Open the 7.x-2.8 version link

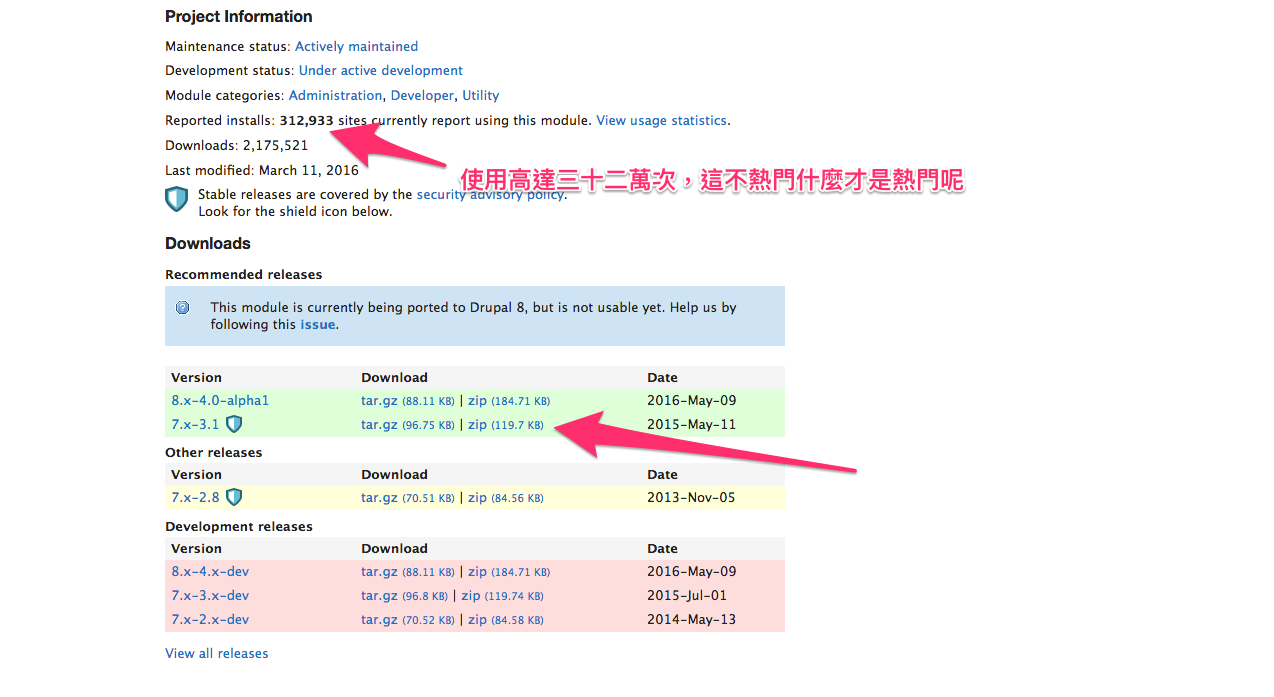tap(195, 497)
